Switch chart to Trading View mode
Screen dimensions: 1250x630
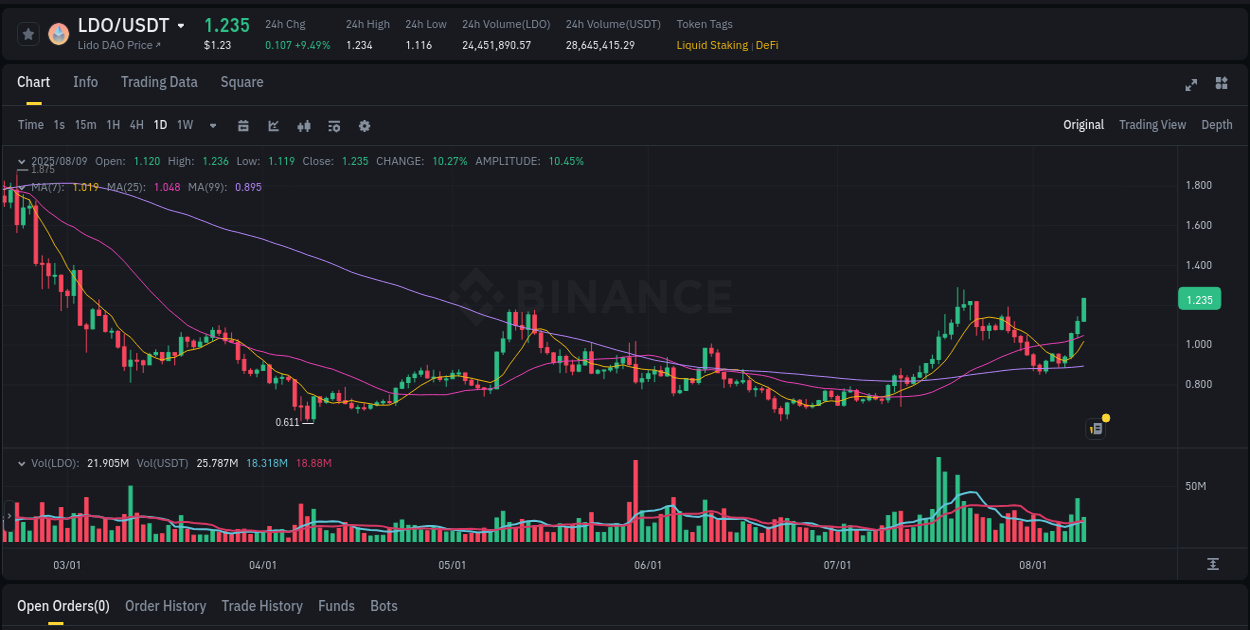pos(1152,125)
